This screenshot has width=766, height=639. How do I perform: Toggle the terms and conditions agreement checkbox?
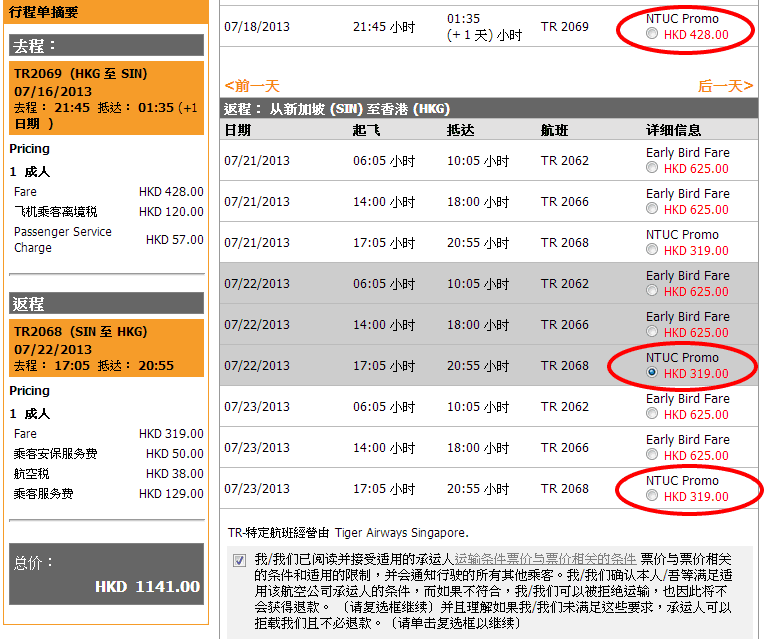coord(240,560)
